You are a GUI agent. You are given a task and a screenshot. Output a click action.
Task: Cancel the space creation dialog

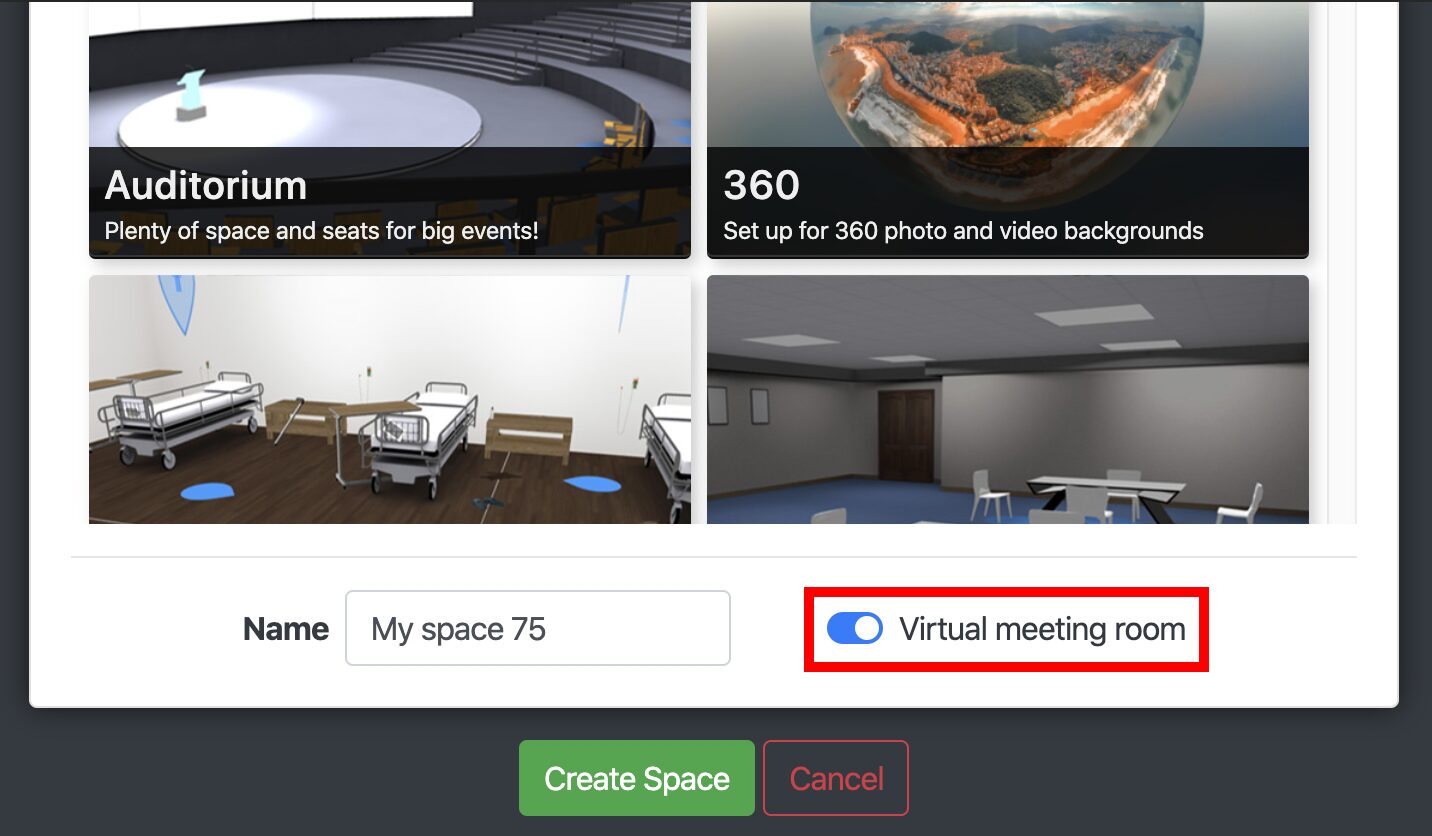pos(836,778)
